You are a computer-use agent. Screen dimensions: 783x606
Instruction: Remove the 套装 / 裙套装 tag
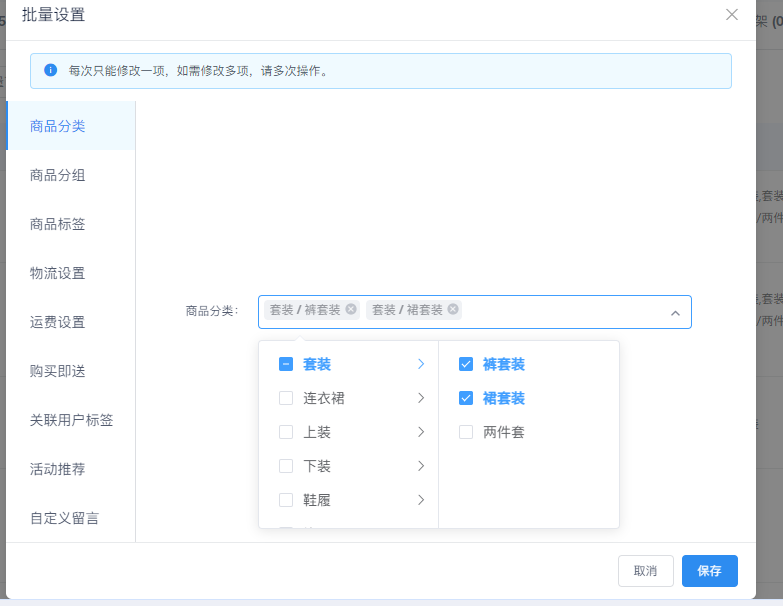453,309
